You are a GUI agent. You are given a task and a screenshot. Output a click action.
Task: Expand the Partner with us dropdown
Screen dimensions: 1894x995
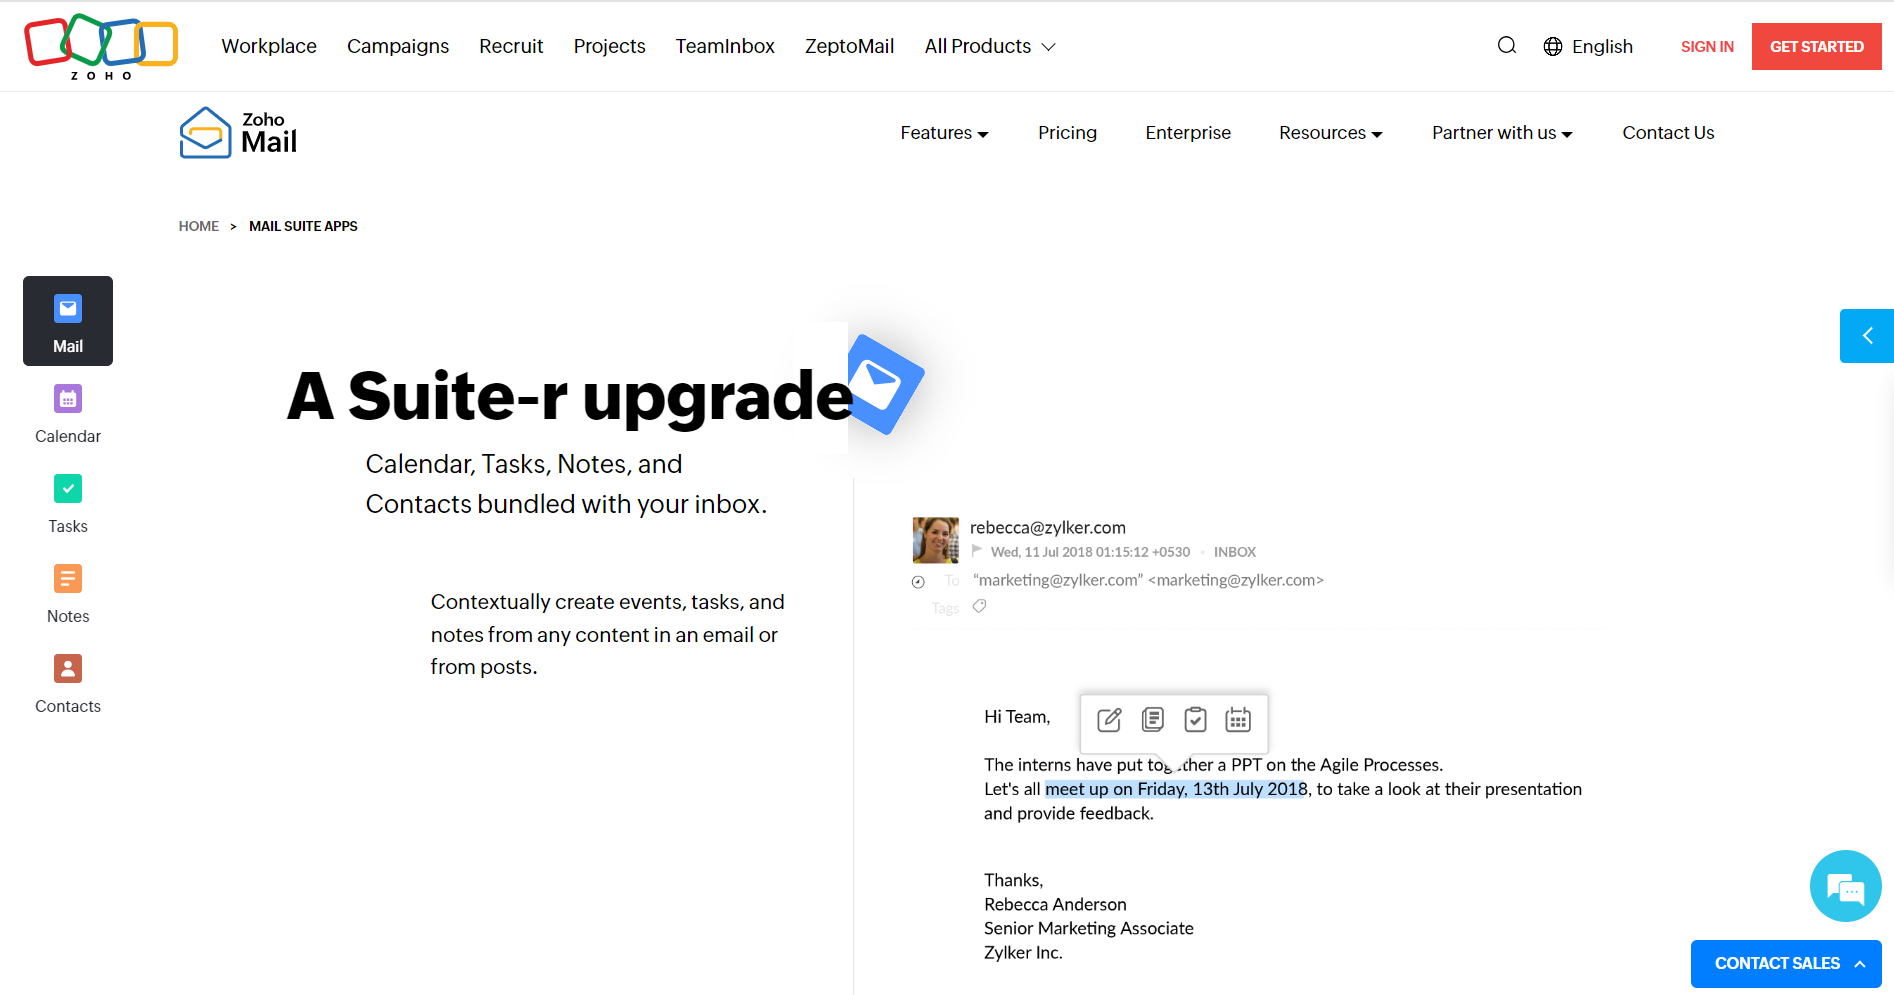tap(1502, 133)
